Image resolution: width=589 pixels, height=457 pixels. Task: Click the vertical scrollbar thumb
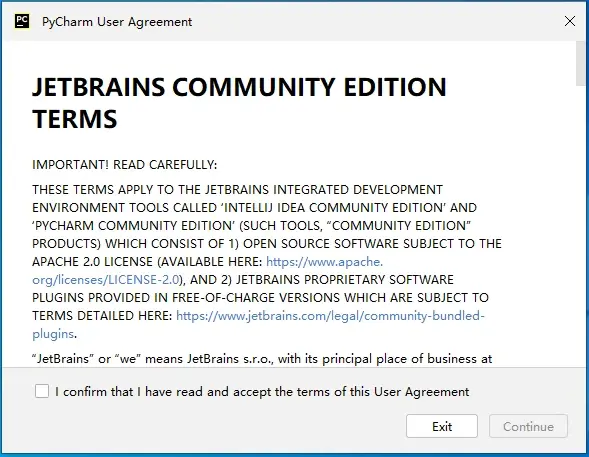click(580, 63)
